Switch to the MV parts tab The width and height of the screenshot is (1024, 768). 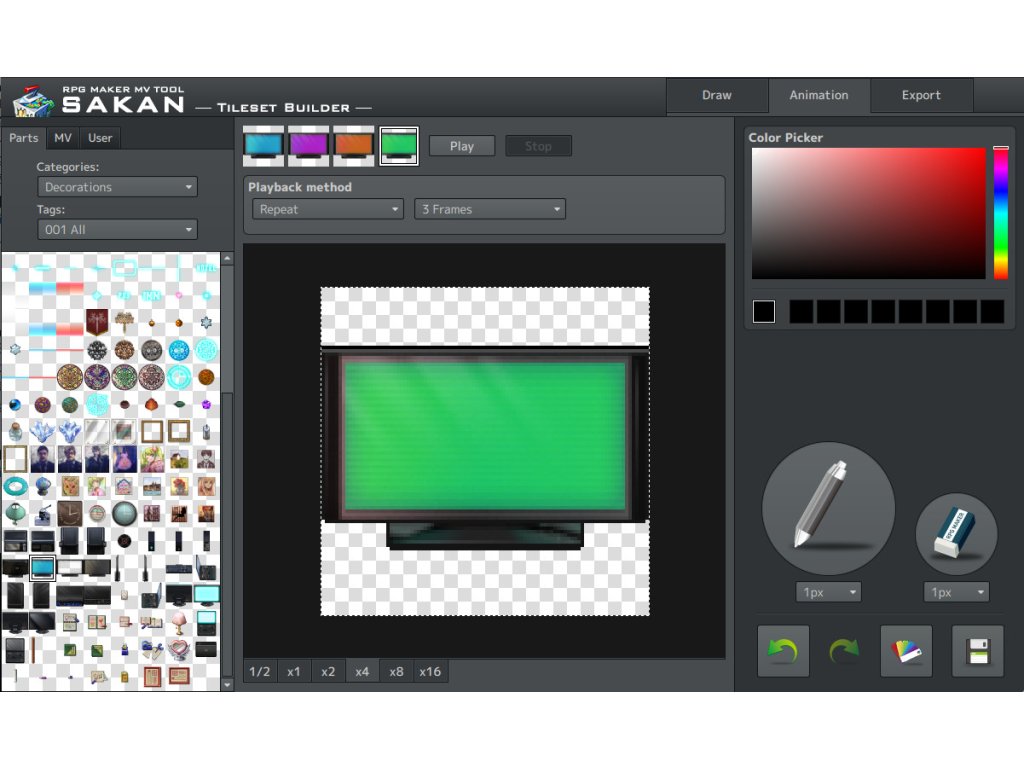coord(63,138)
